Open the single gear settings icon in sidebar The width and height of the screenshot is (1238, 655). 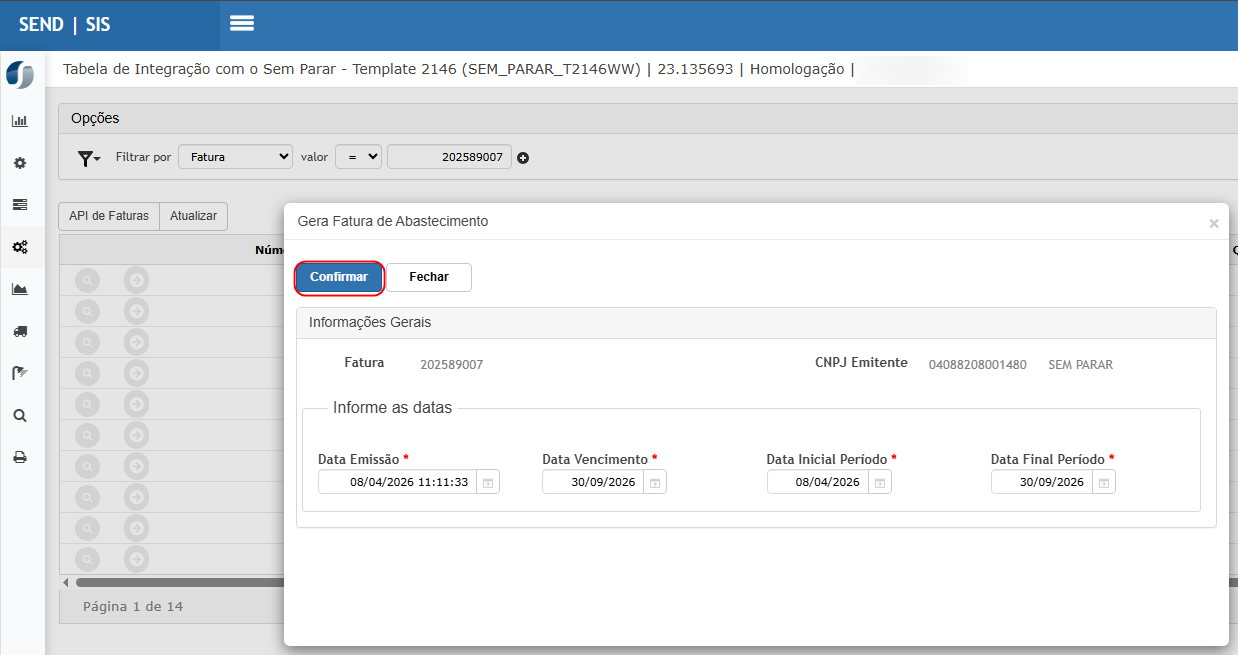pos(20,163)
